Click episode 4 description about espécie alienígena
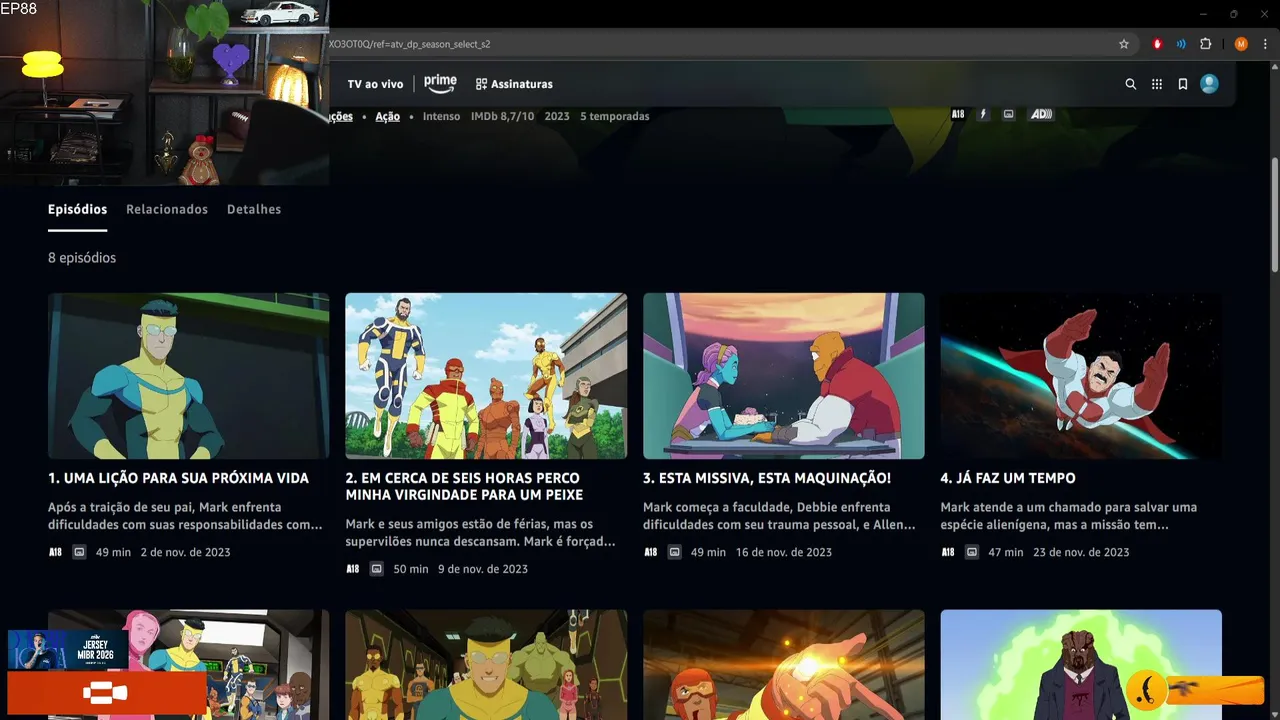Viewport: 1280px width, 720px height. pyautogui.click(x=1068, y=516)
